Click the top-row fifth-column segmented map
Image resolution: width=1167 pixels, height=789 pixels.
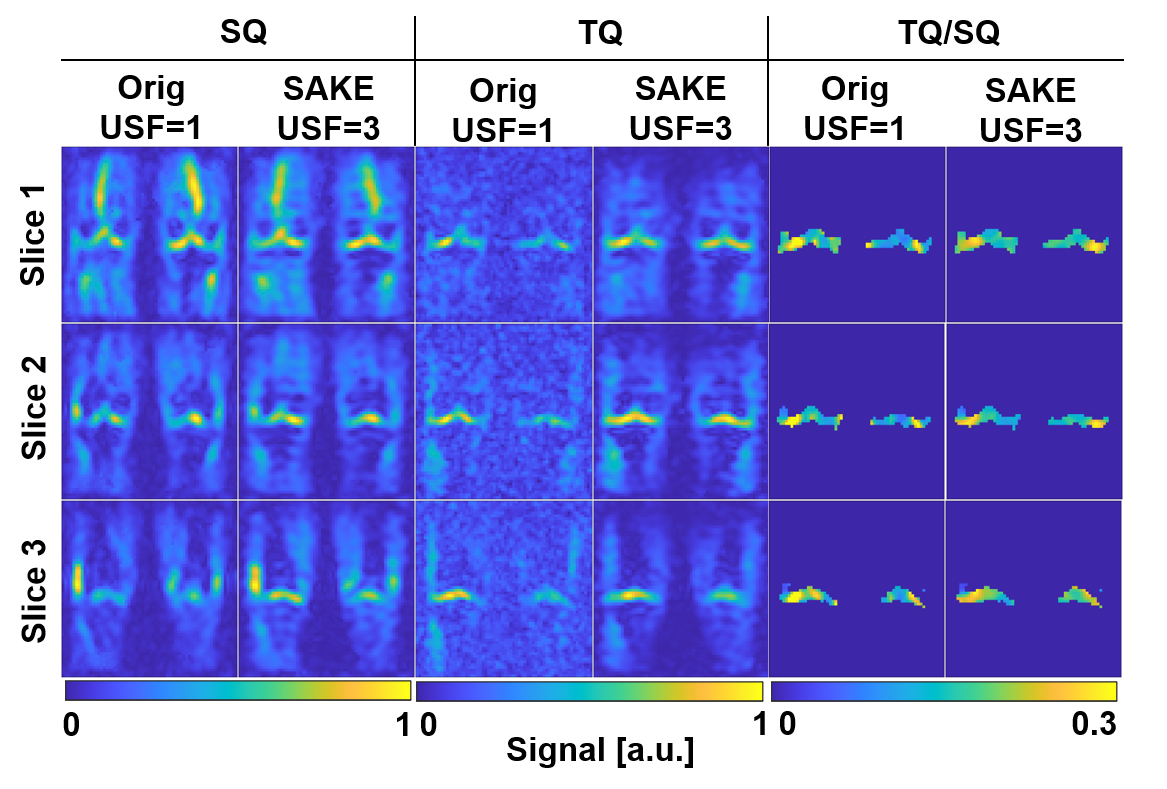click(x=857, y=234)
